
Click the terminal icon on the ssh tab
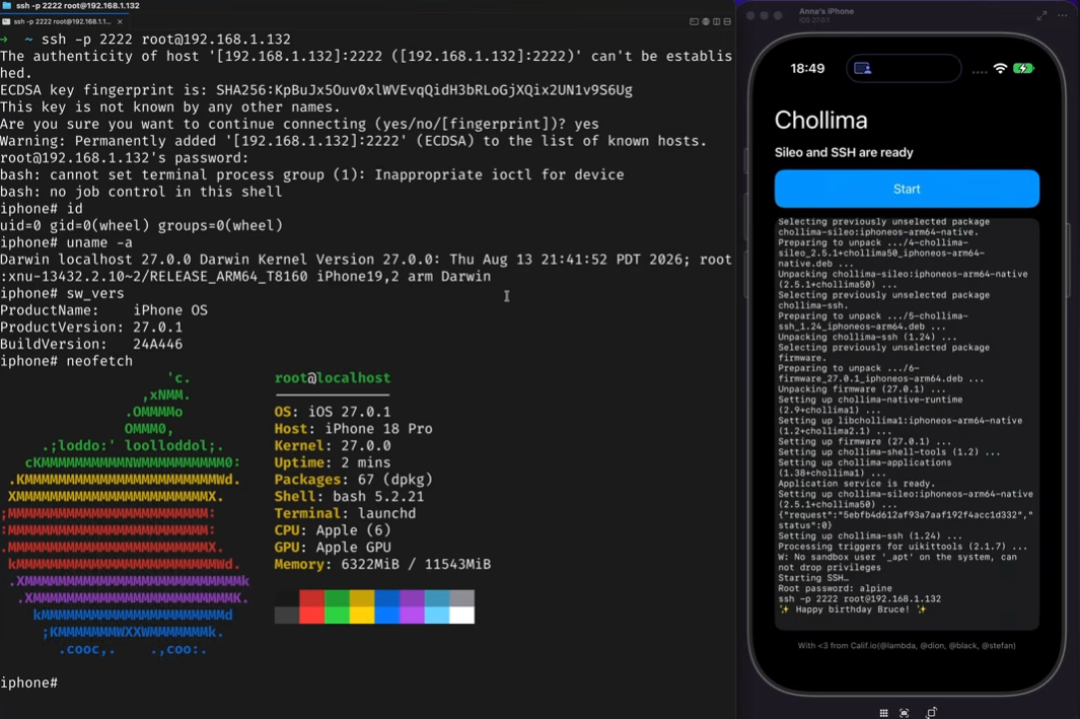(6, 22)
